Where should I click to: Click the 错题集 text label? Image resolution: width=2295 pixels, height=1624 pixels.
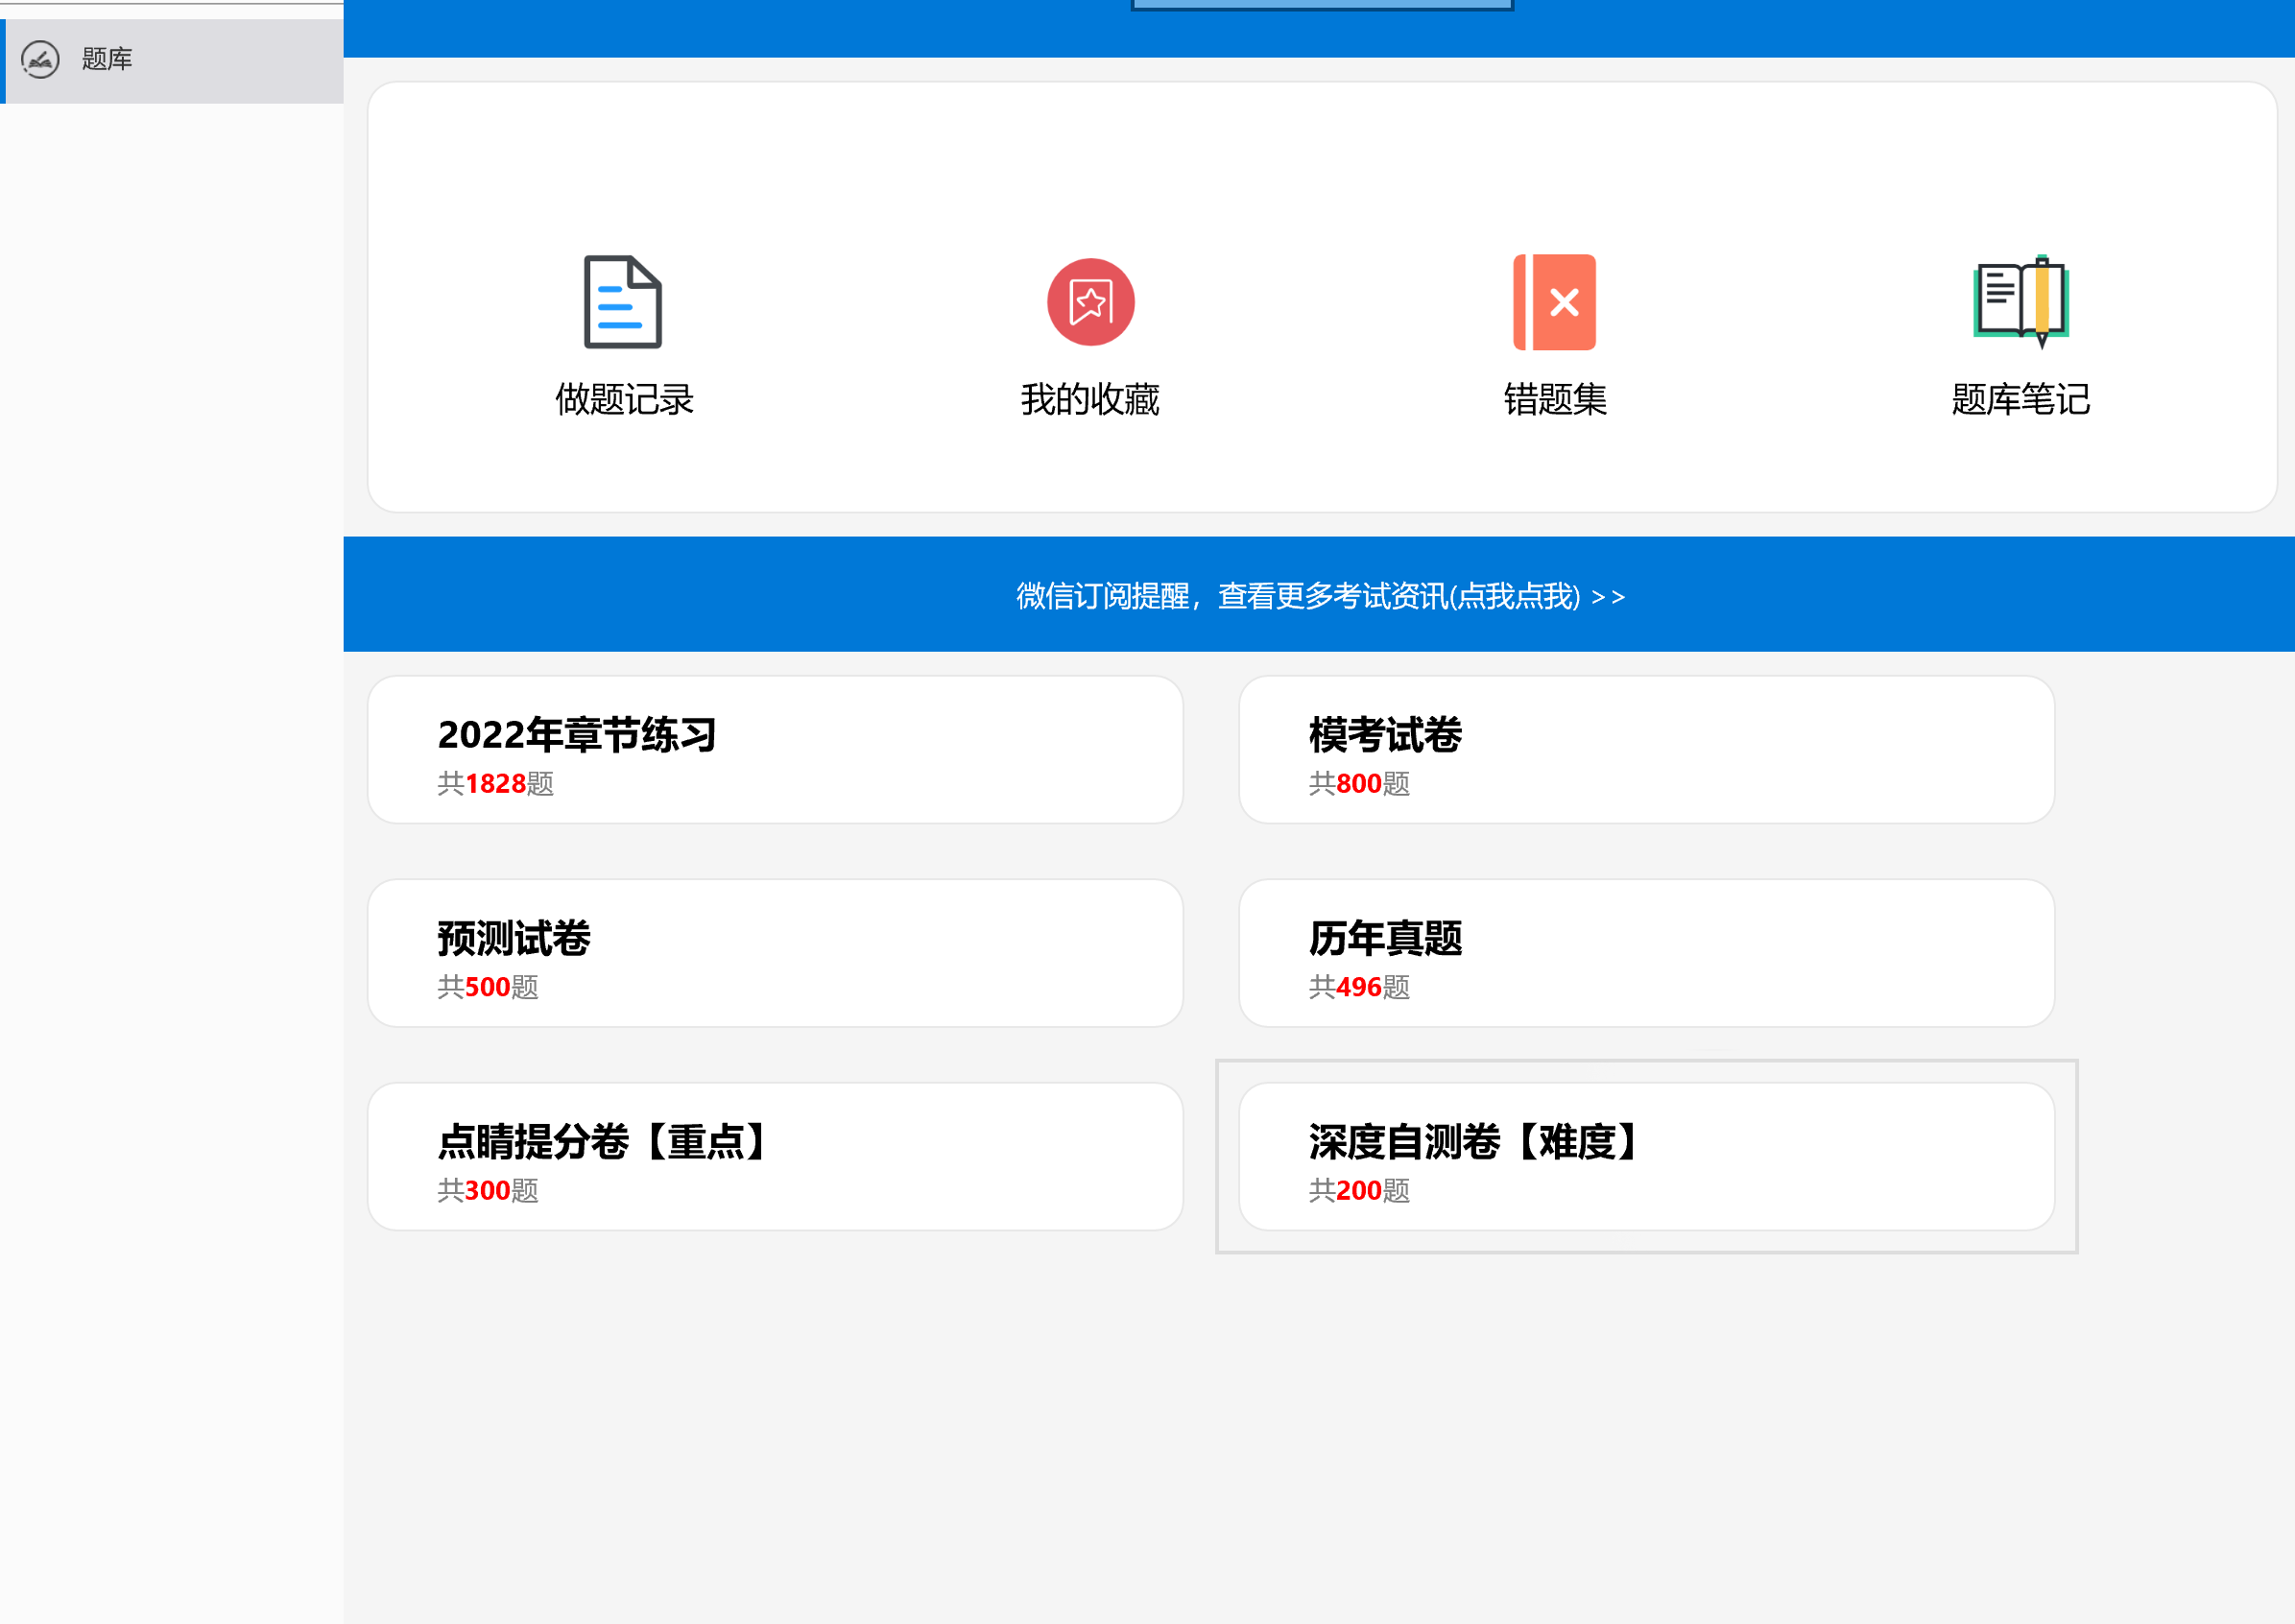pos(1555,400)
